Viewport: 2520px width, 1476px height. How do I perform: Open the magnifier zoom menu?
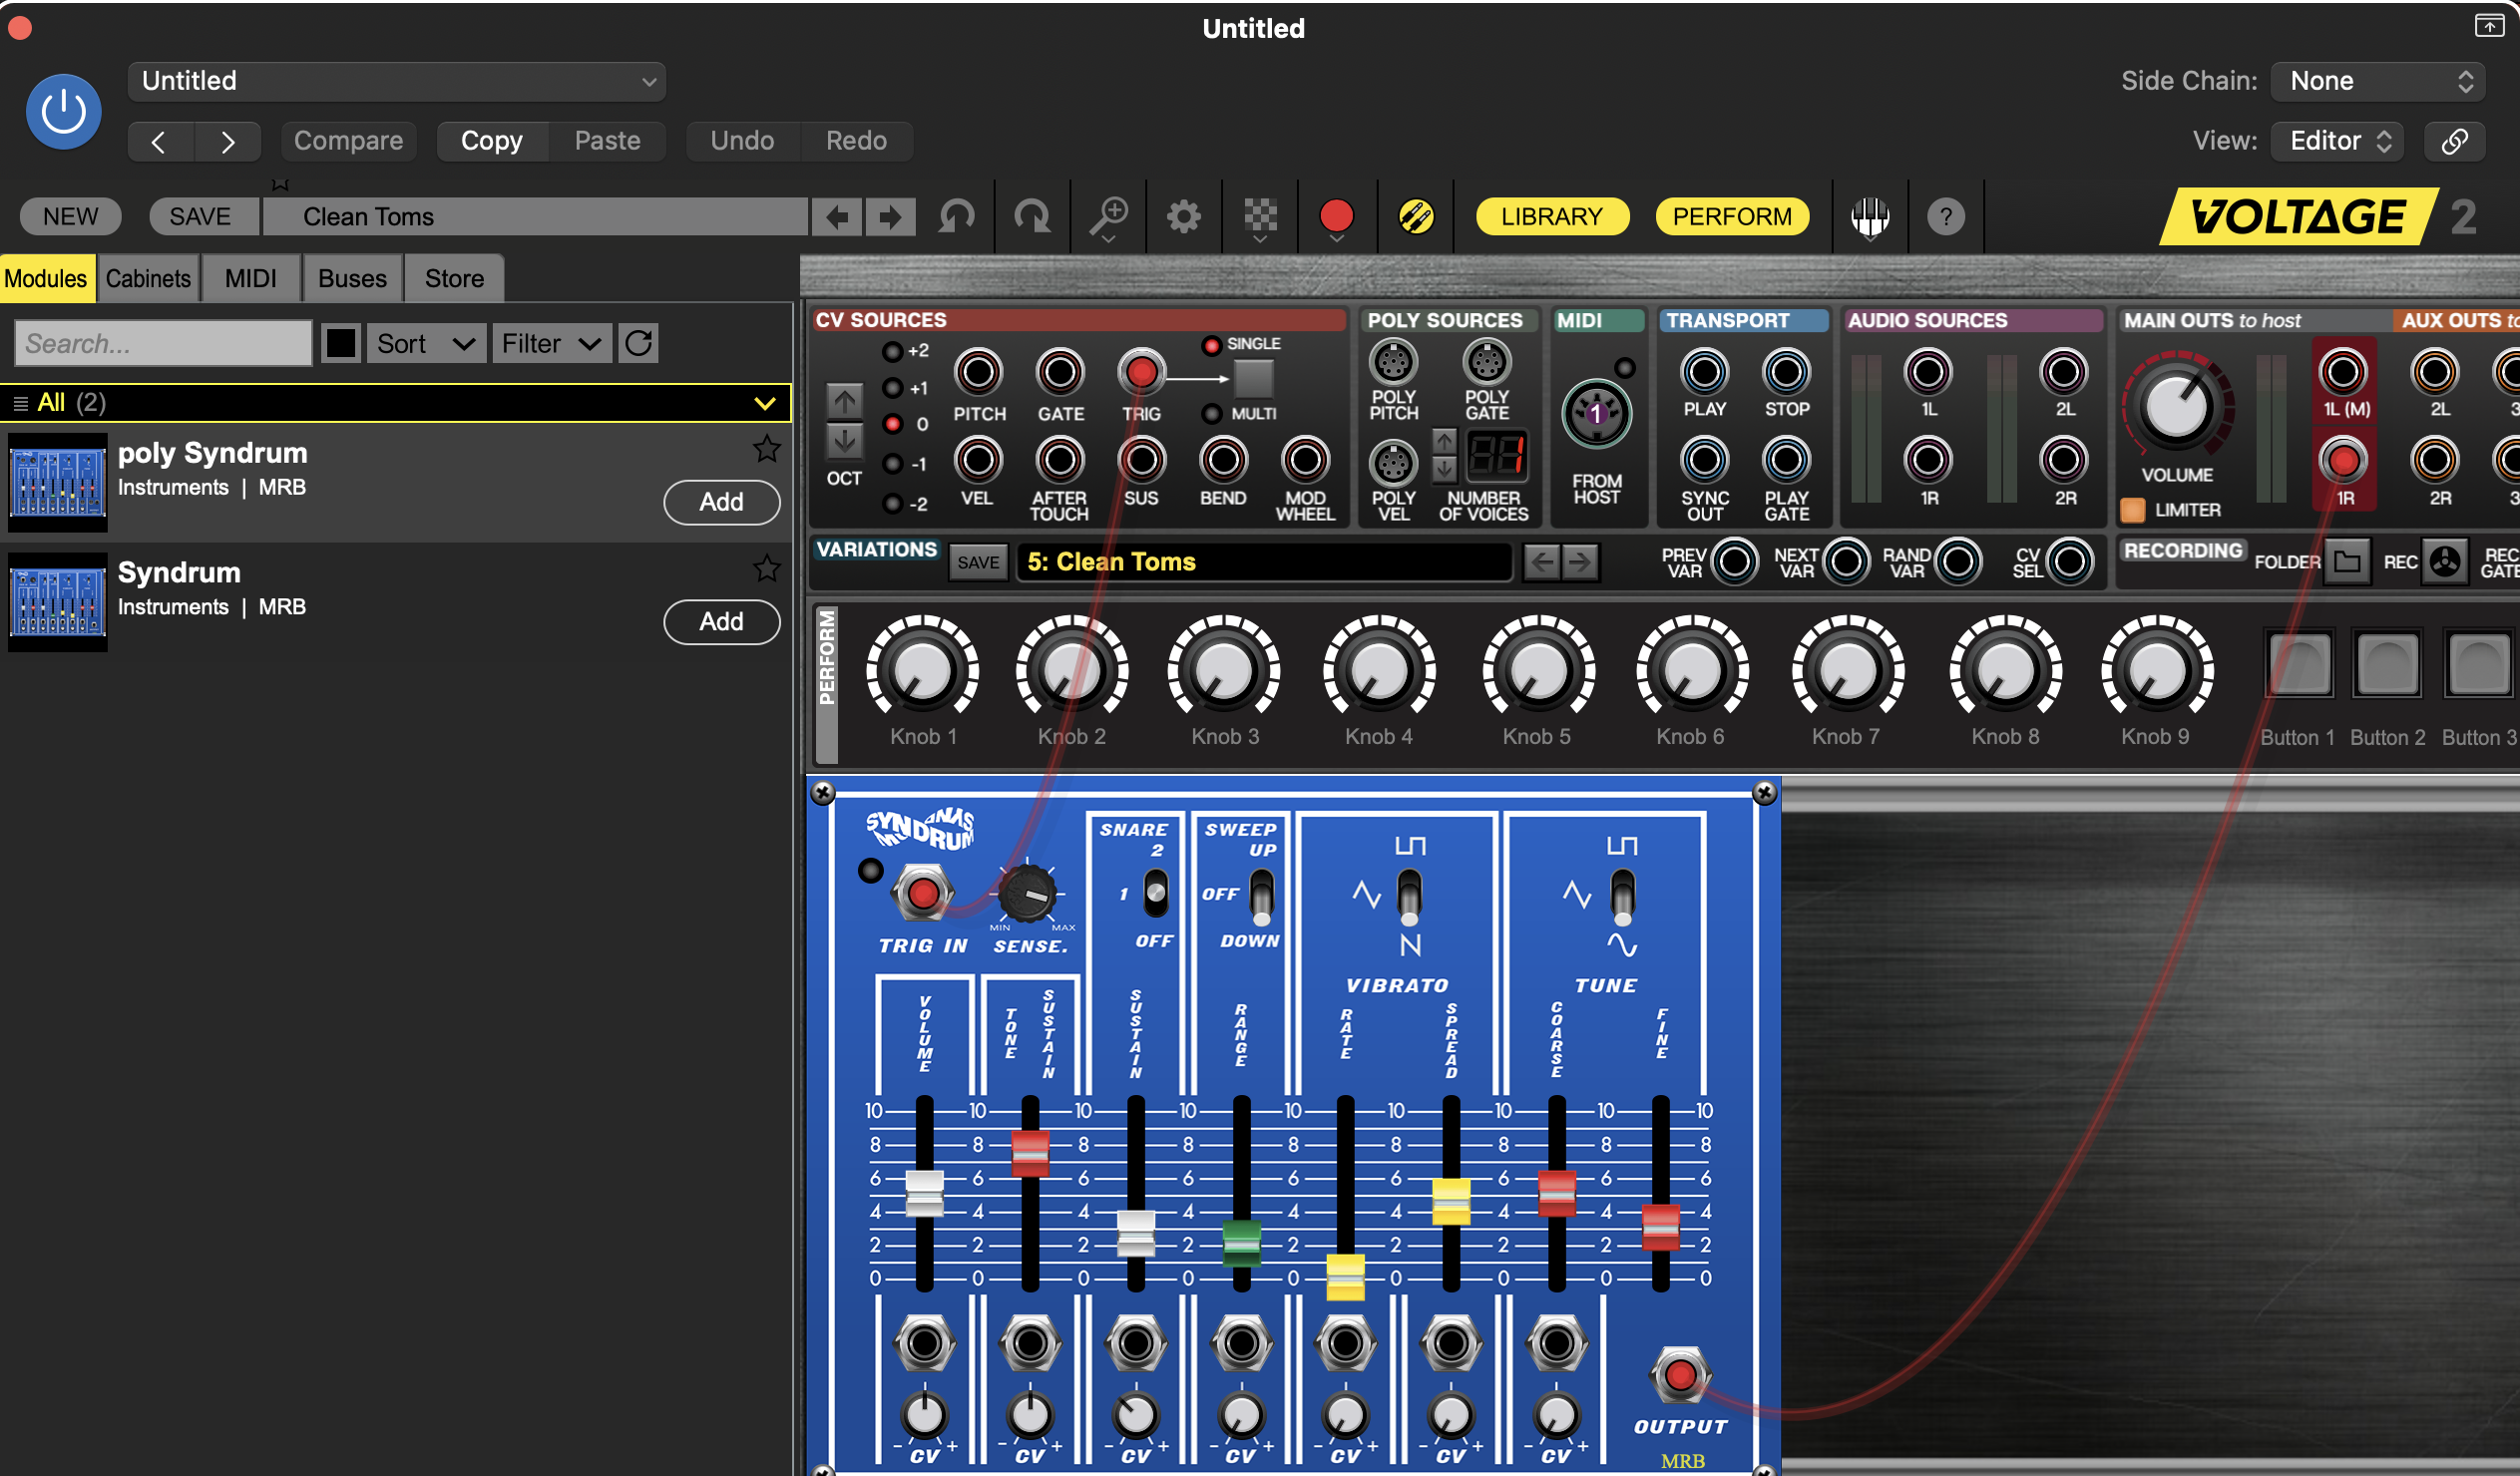[1108, 218]
